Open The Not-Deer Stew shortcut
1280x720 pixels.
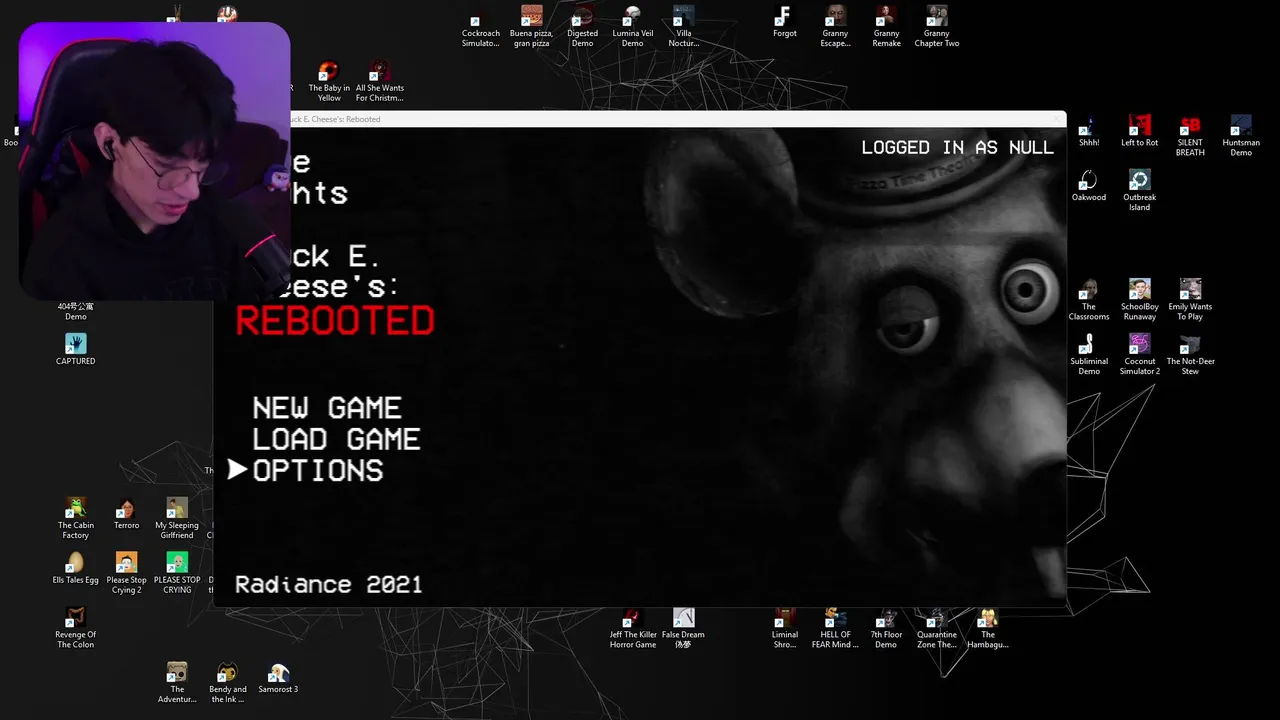pyautogui.click(x=1190, y=355)
